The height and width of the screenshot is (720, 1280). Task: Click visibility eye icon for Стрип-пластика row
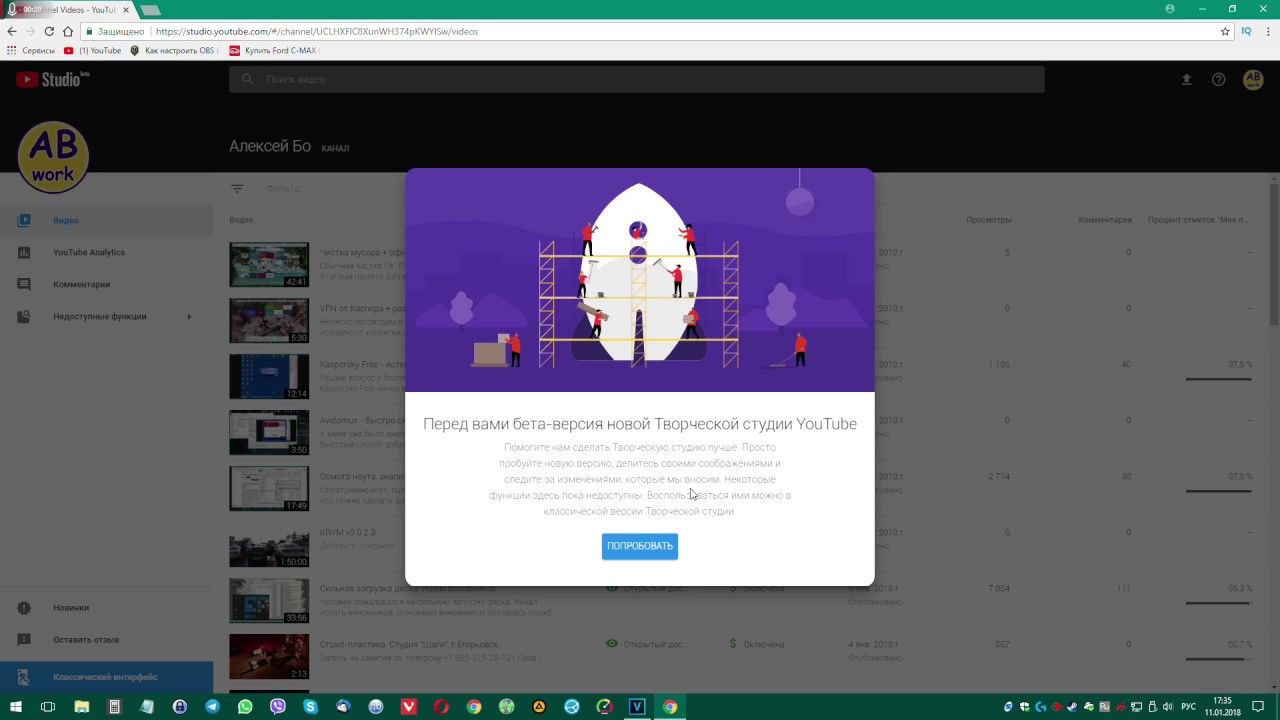612,644
